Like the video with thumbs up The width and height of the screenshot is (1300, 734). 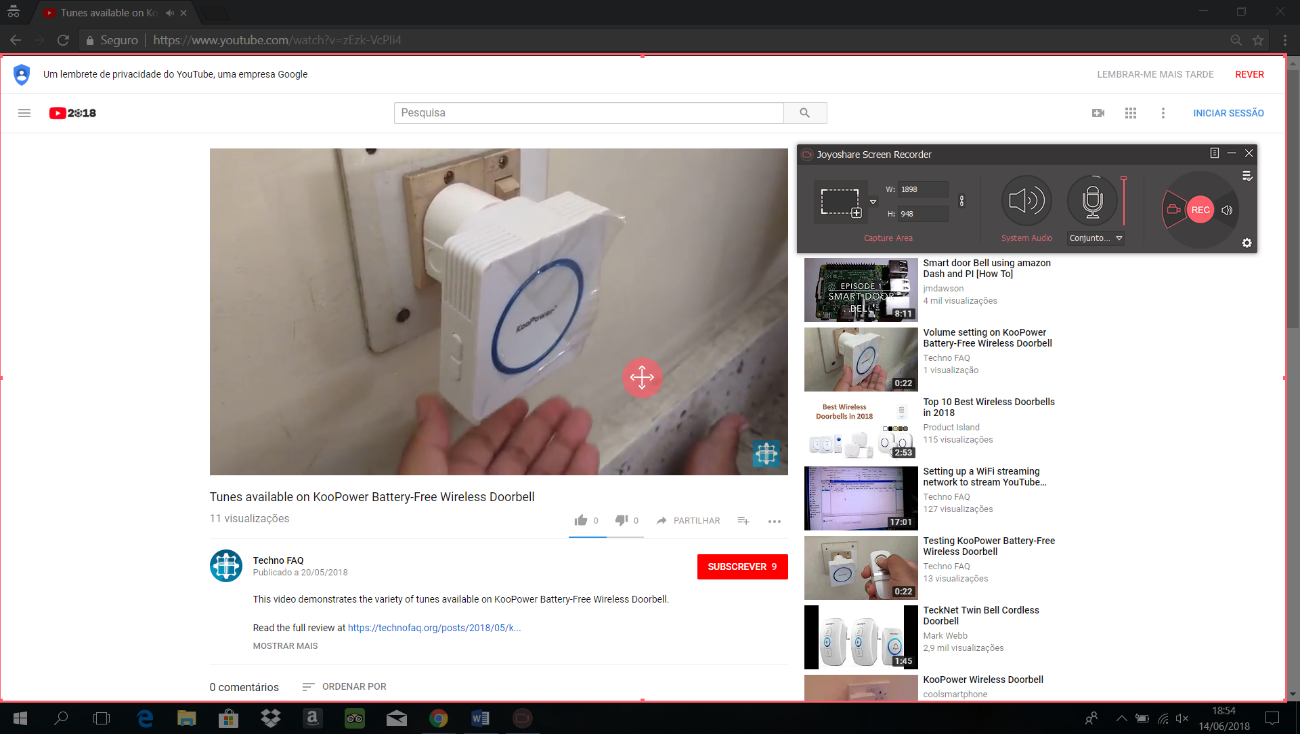pyautogui.click(x=581, y=520)
